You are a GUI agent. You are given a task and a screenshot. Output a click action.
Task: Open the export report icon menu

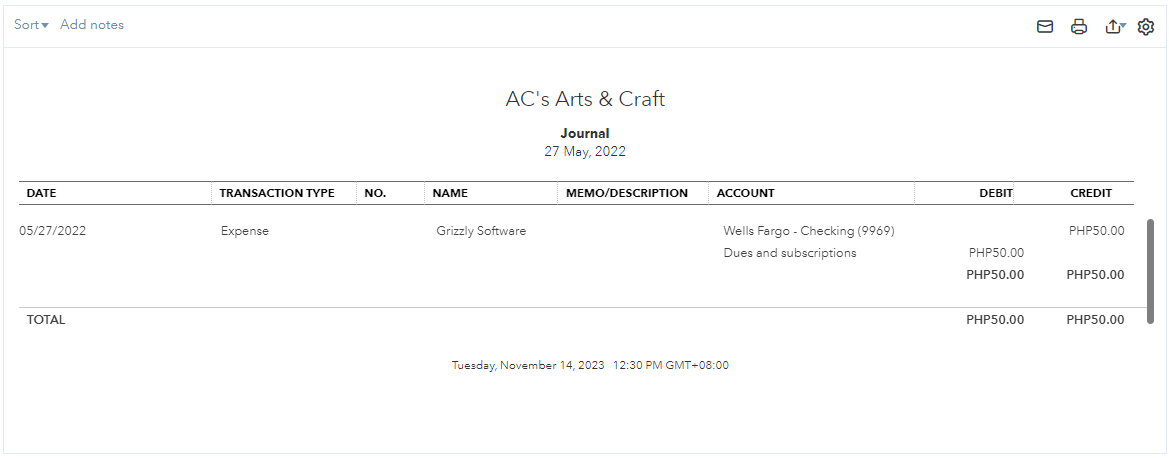pyautogui.click(x=1114, y=27)
